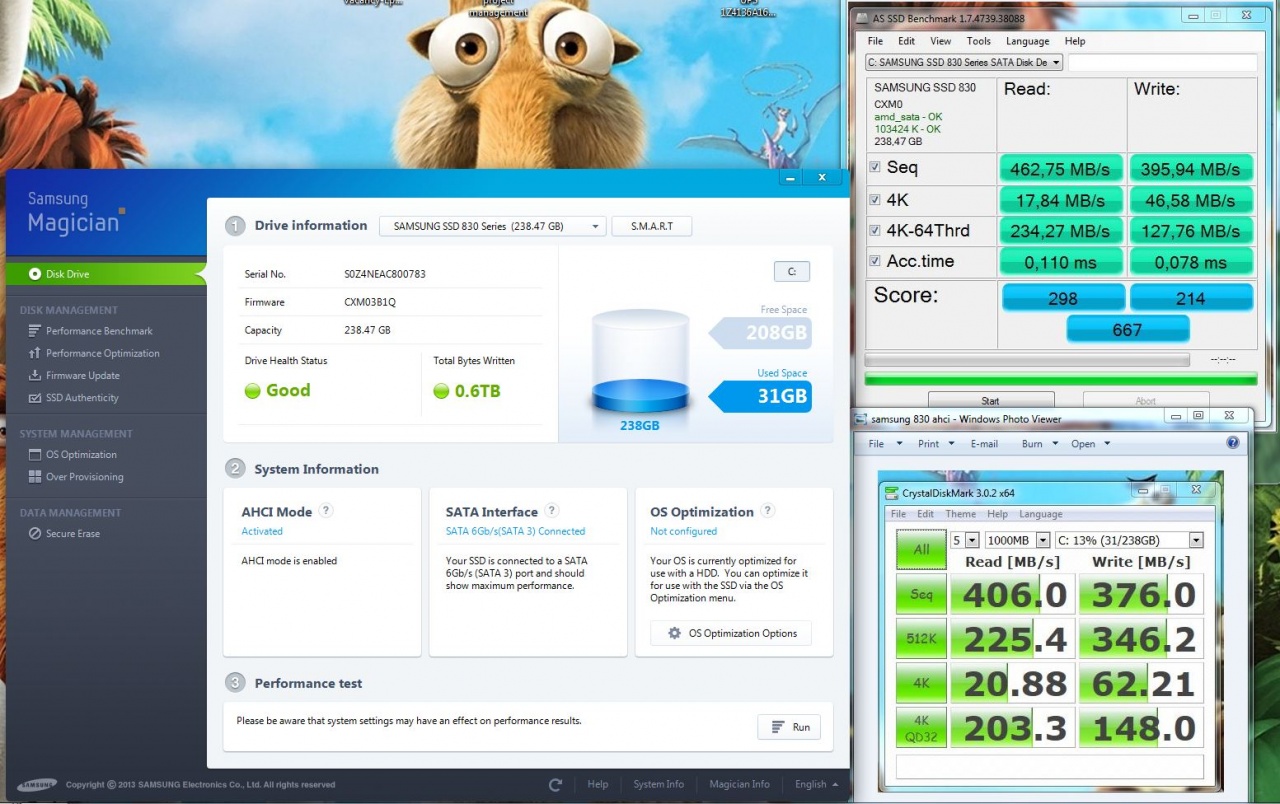The height and width of the screenshot is (804, 1280).
Task: Click the help icon beside SATA Interface
Action: tap(551, 510)
